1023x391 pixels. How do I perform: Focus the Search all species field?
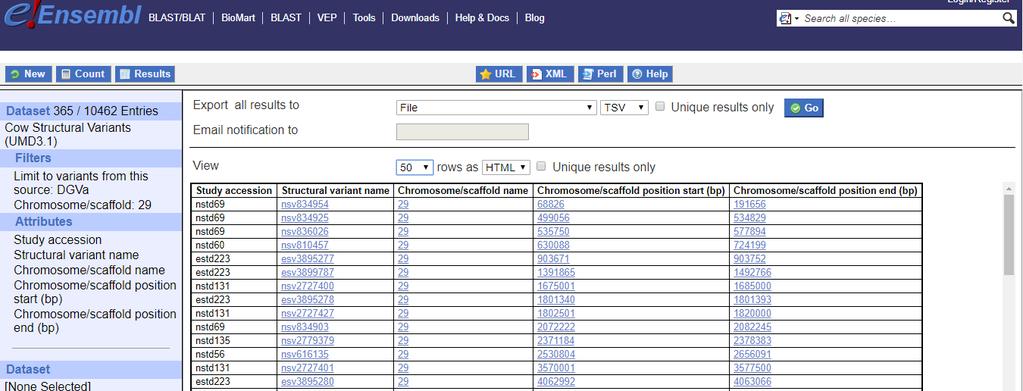[x=900, y=18]
